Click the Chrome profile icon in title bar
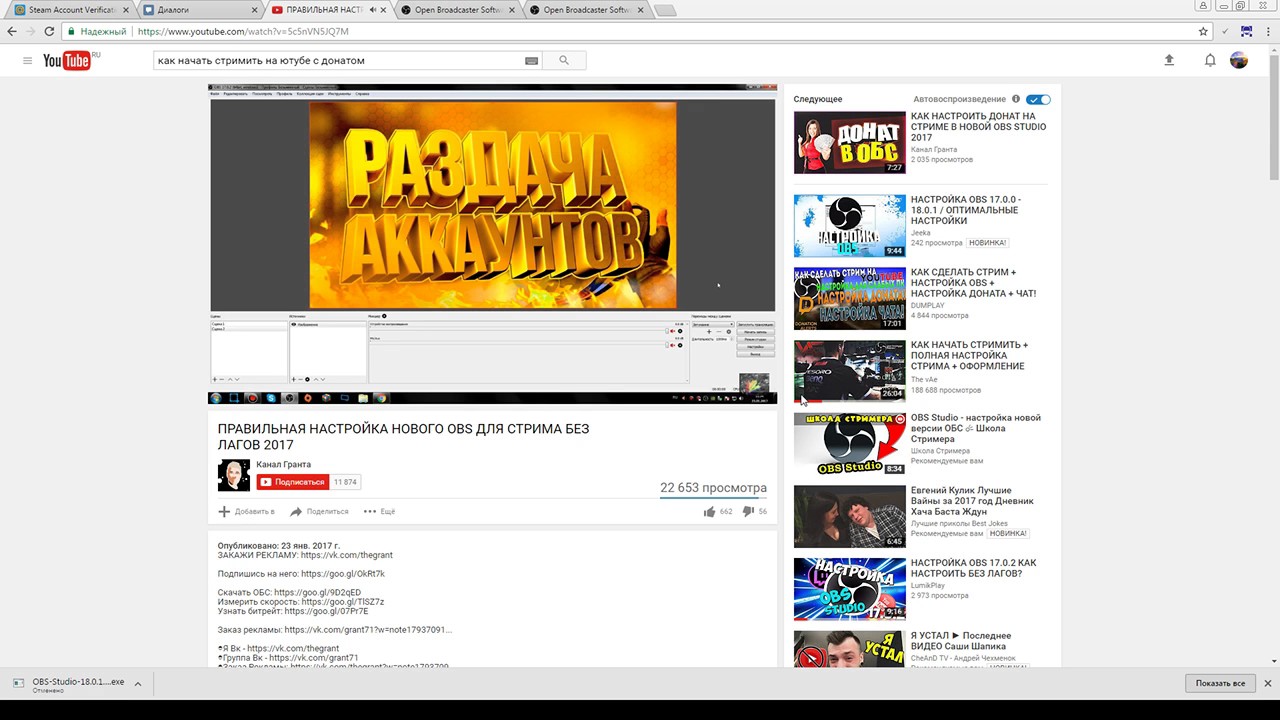Image resolution: width=1280 pixels, height=720 pixels. (x=1205, y=6)
